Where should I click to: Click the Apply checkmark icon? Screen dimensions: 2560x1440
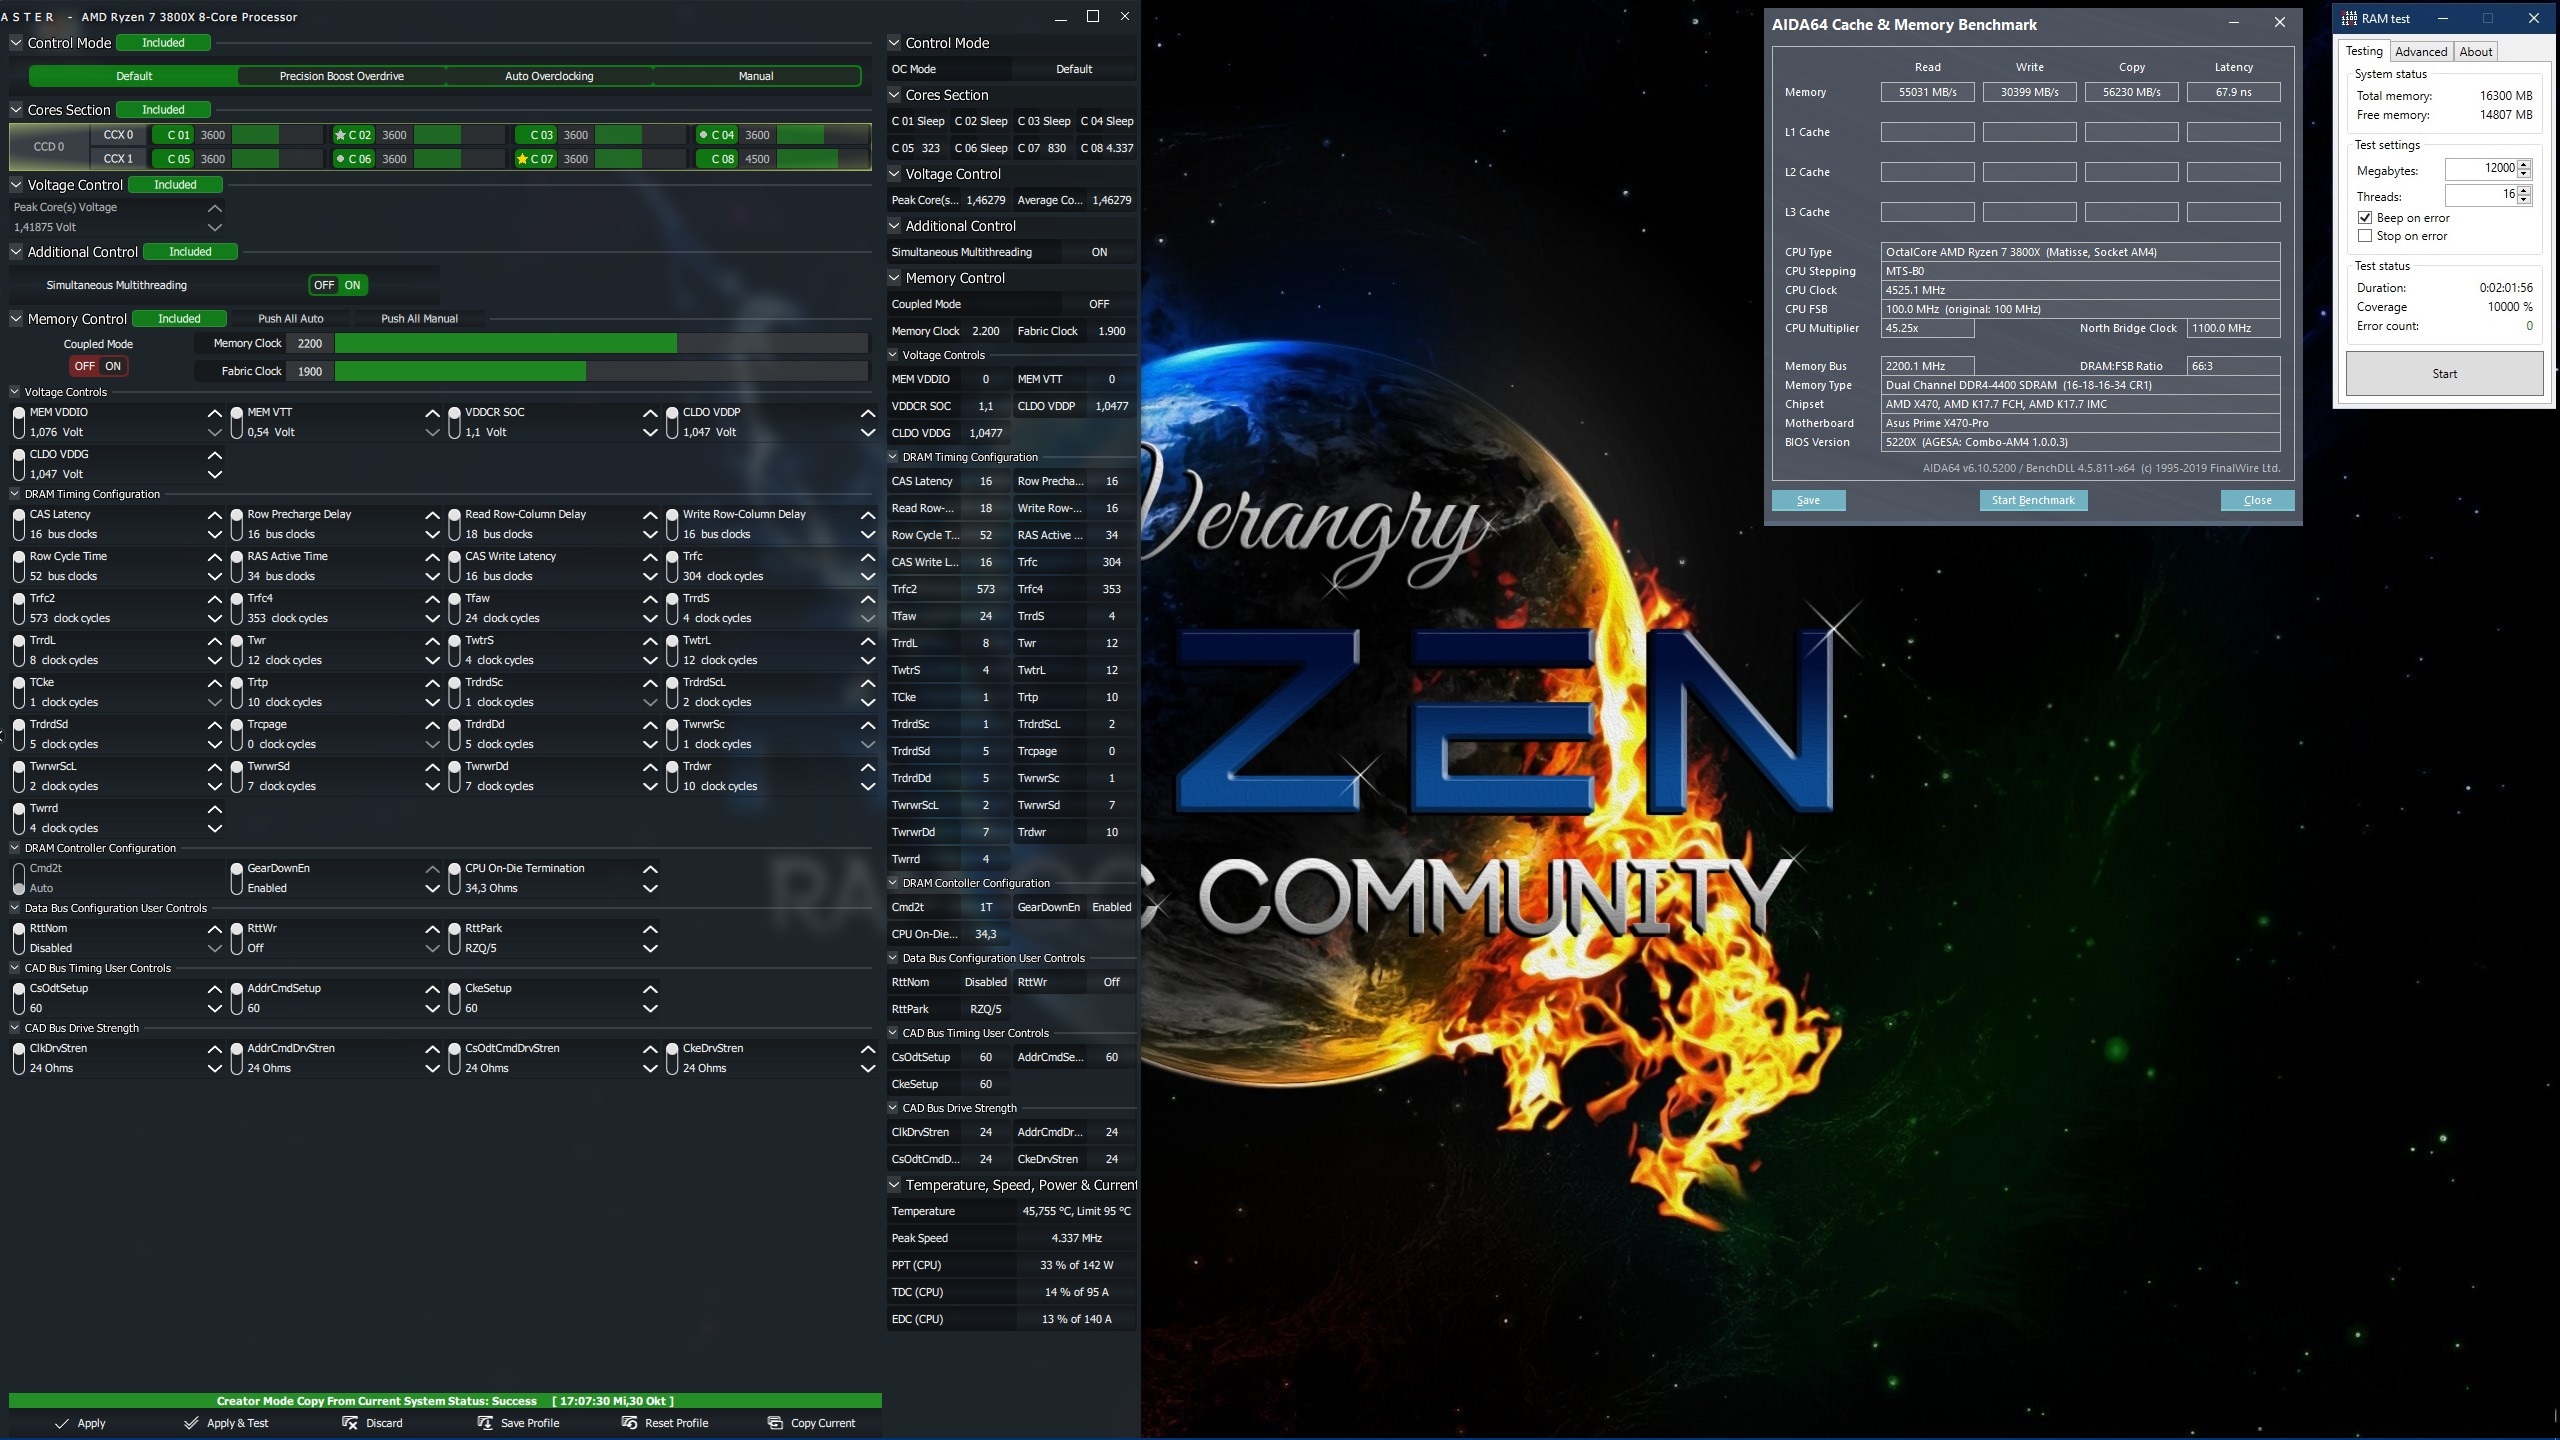click(x=62, y=1423)
